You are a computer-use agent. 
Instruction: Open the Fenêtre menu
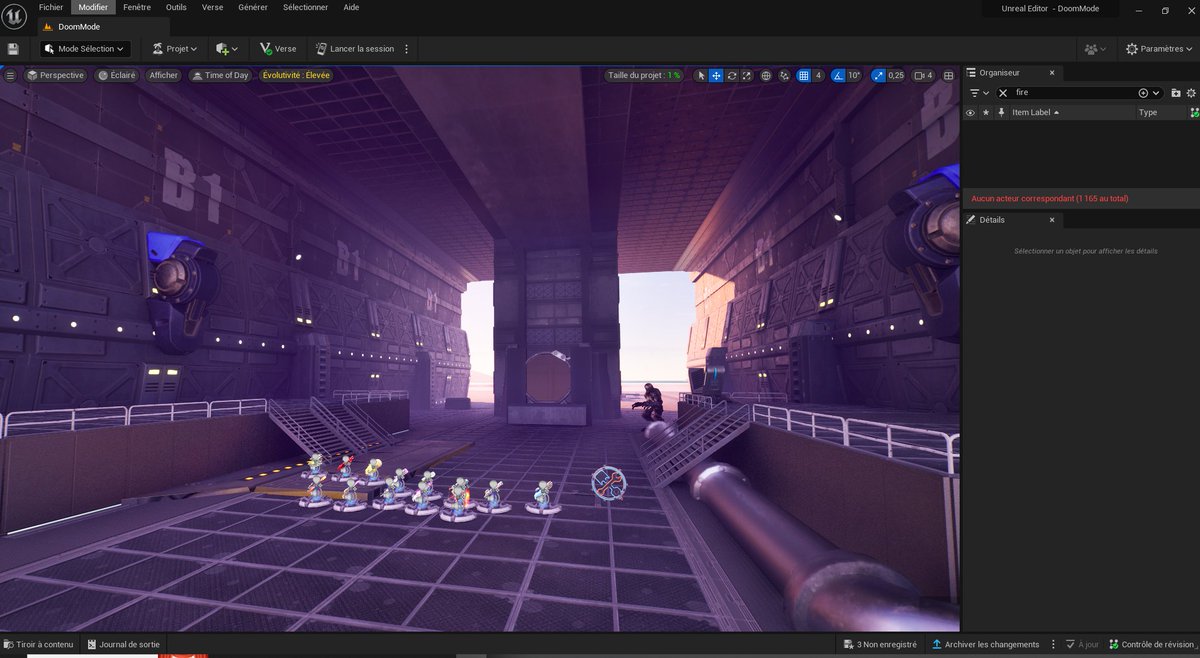[x=137, y=7]
